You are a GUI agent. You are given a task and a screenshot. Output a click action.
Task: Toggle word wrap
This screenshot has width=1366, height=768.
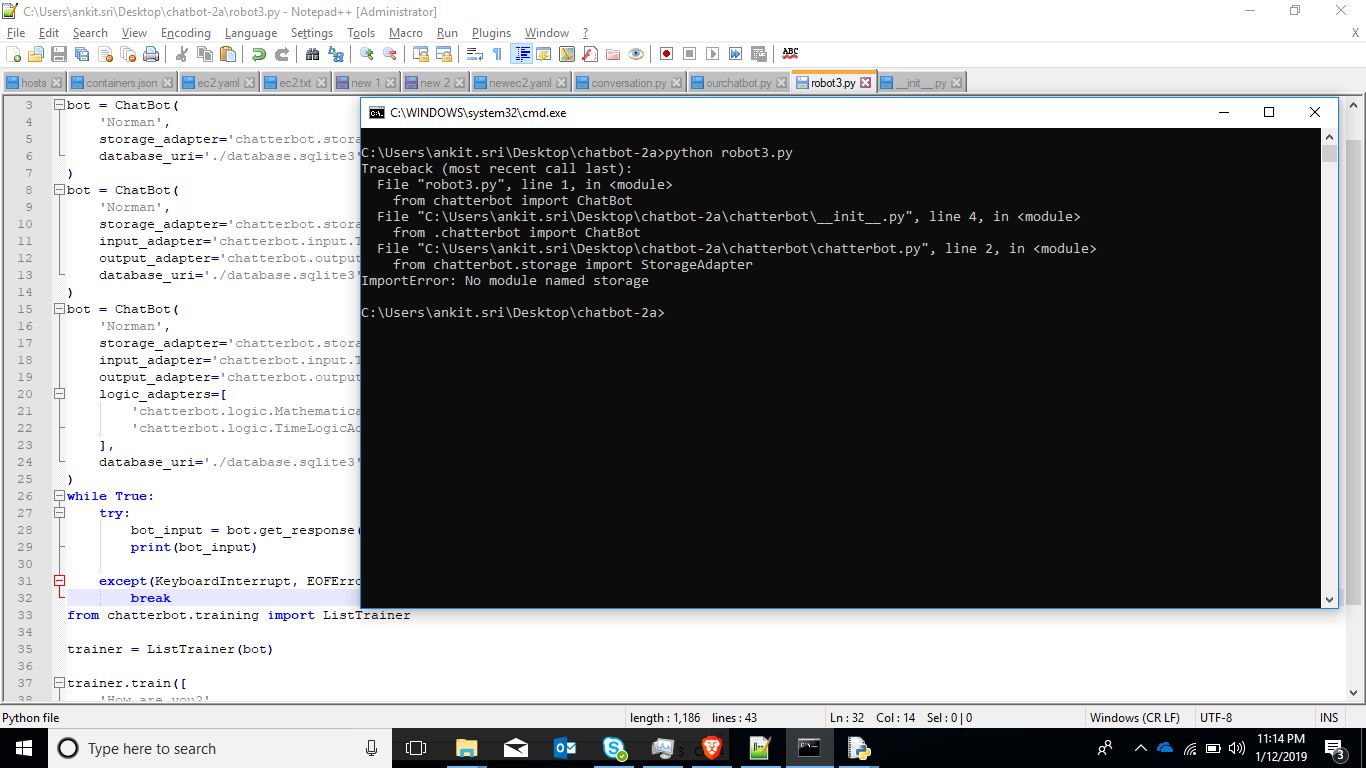click(475, 53)
